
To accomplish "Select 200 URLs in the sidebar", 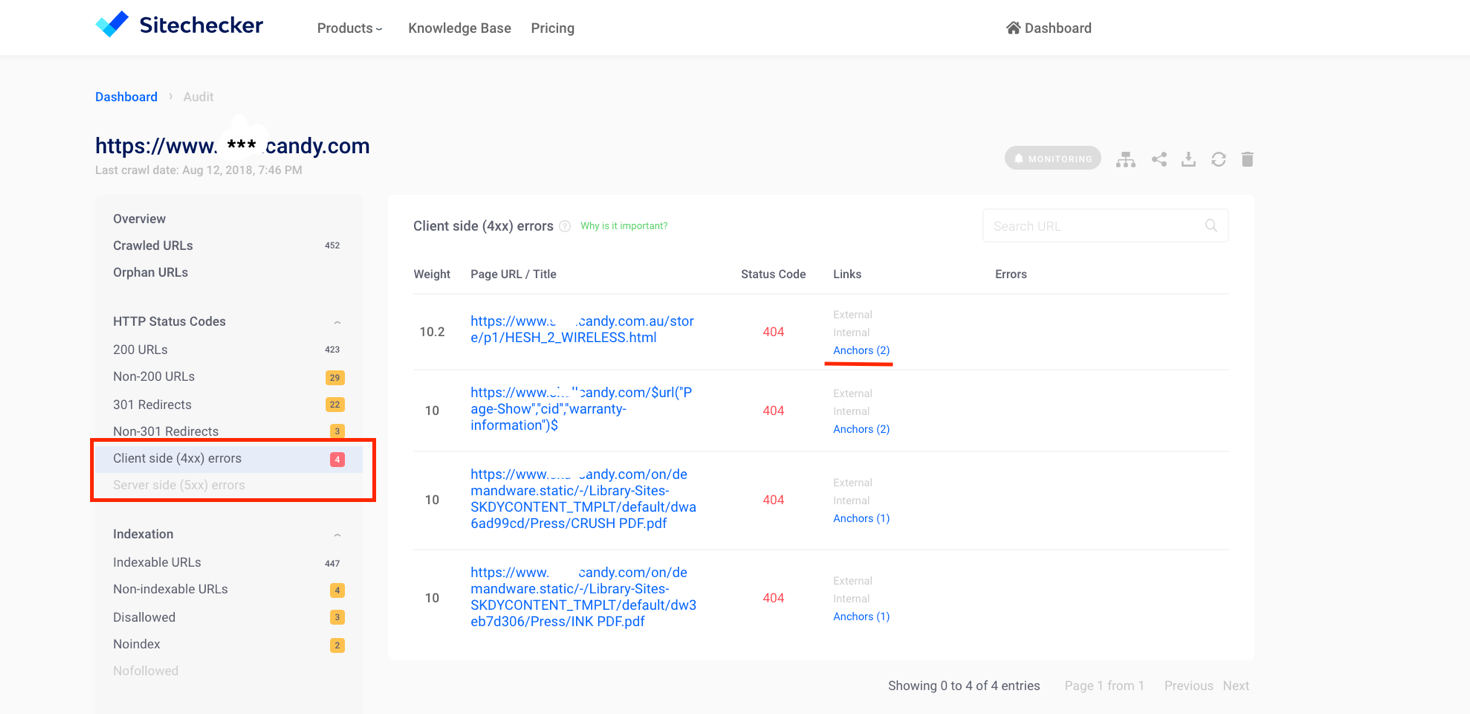I will click(140, 350).
